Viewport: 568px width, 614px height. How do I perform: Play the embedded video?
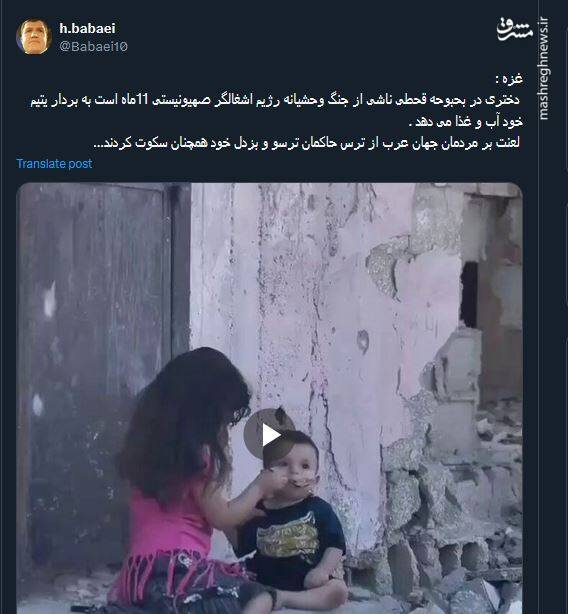coord(269,435)
